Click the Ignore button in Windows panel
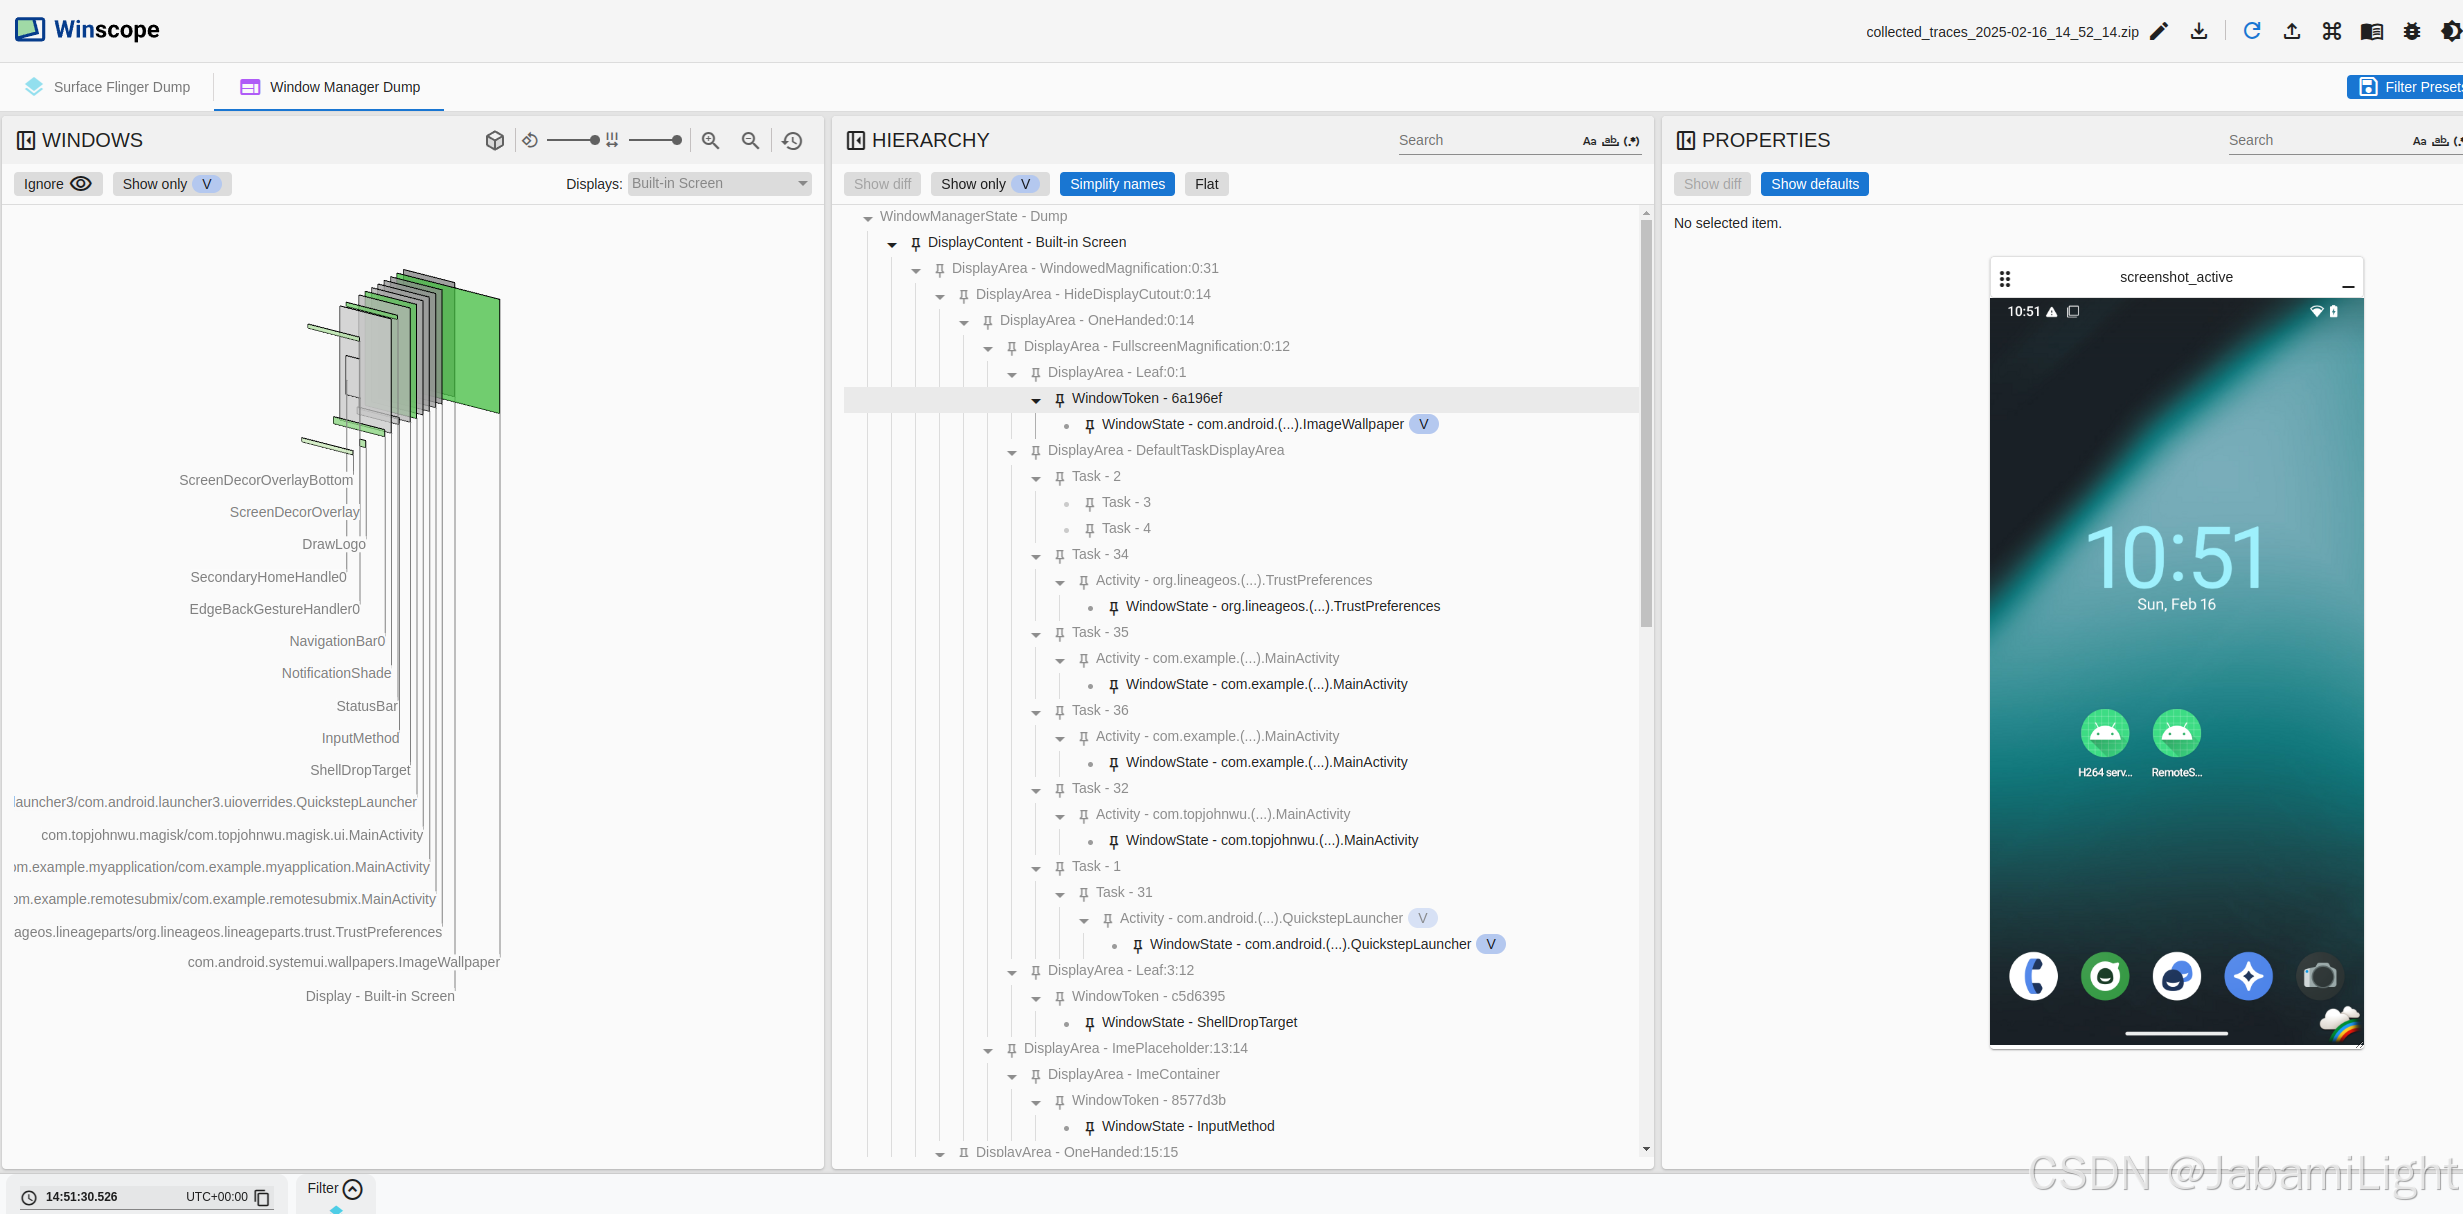 click(57, 184)
